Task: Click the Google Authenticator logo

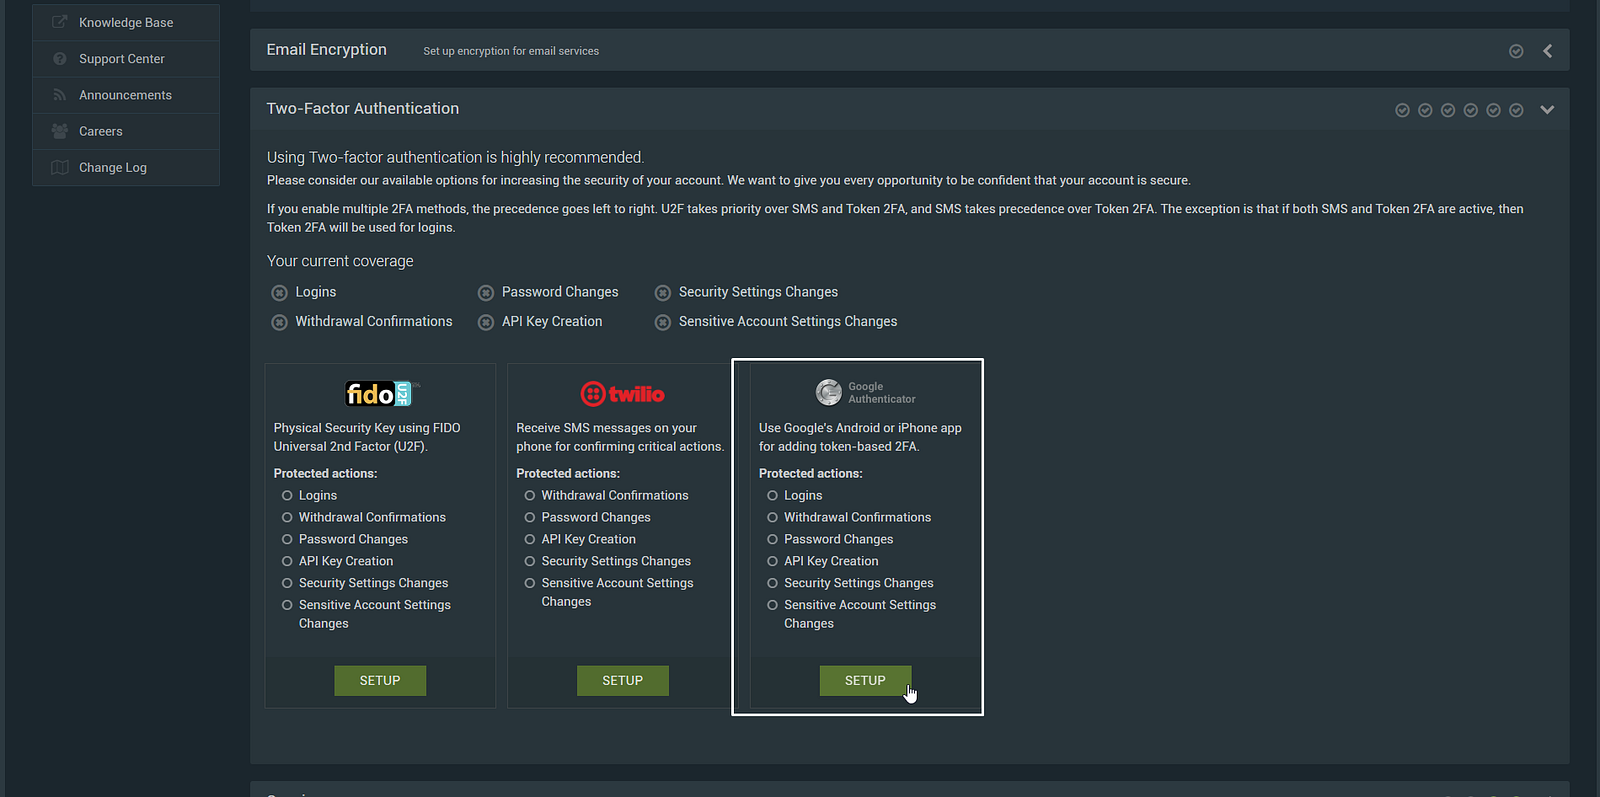Action: click(x=865, y=392)
